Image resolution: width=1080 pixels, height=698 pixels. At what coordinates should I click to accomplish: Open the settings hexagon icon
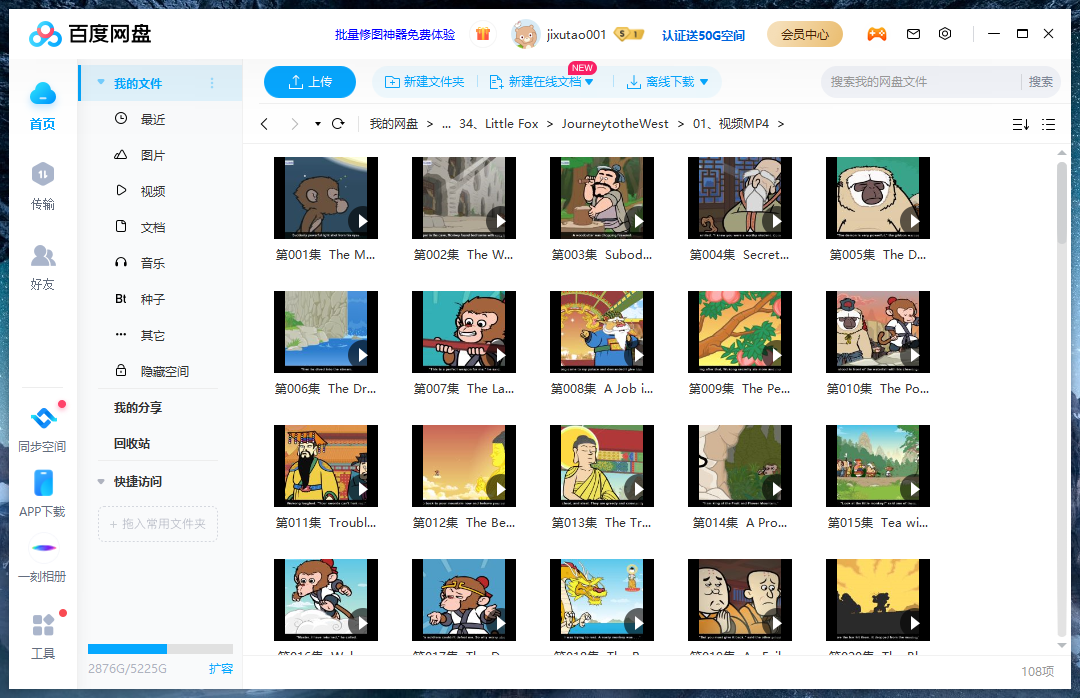click(945, 34)
